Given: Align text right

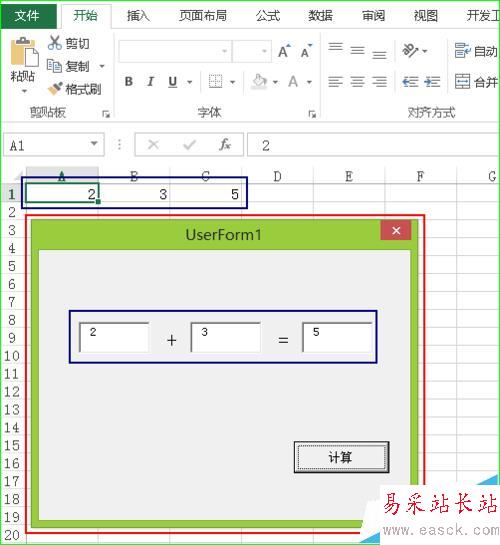Looking at the screenshot, I should point(379,82).
